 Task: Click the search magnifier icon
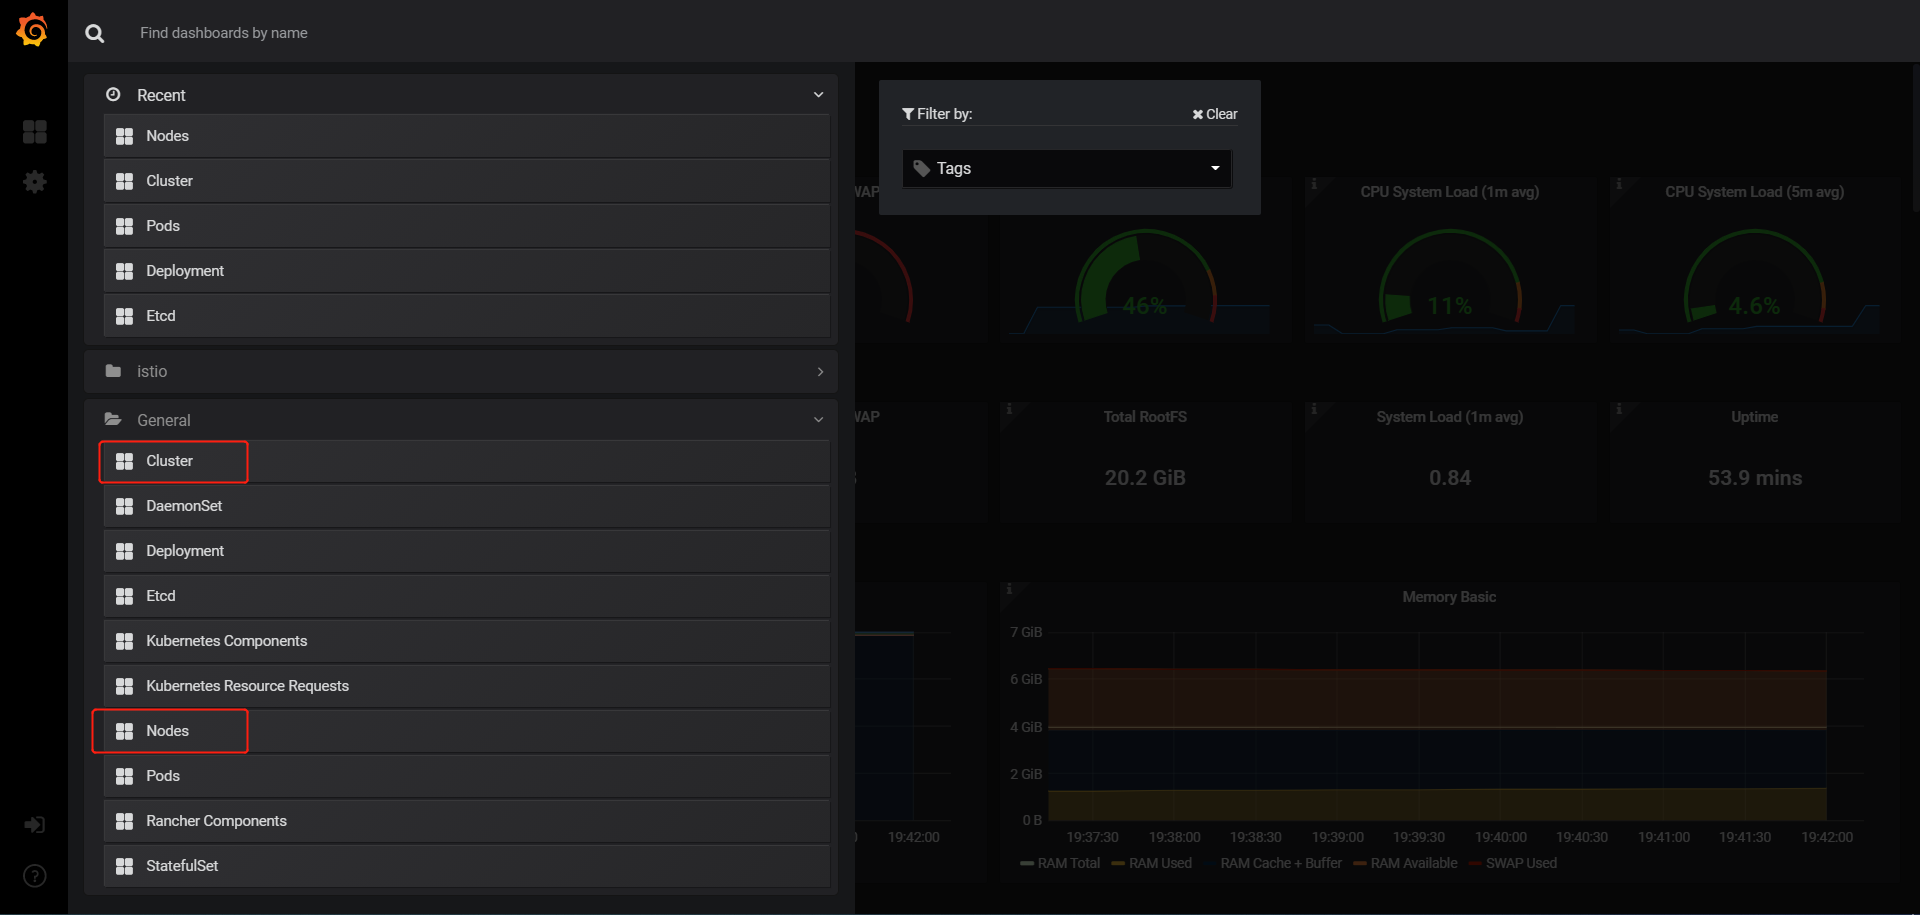coord(95,33)
